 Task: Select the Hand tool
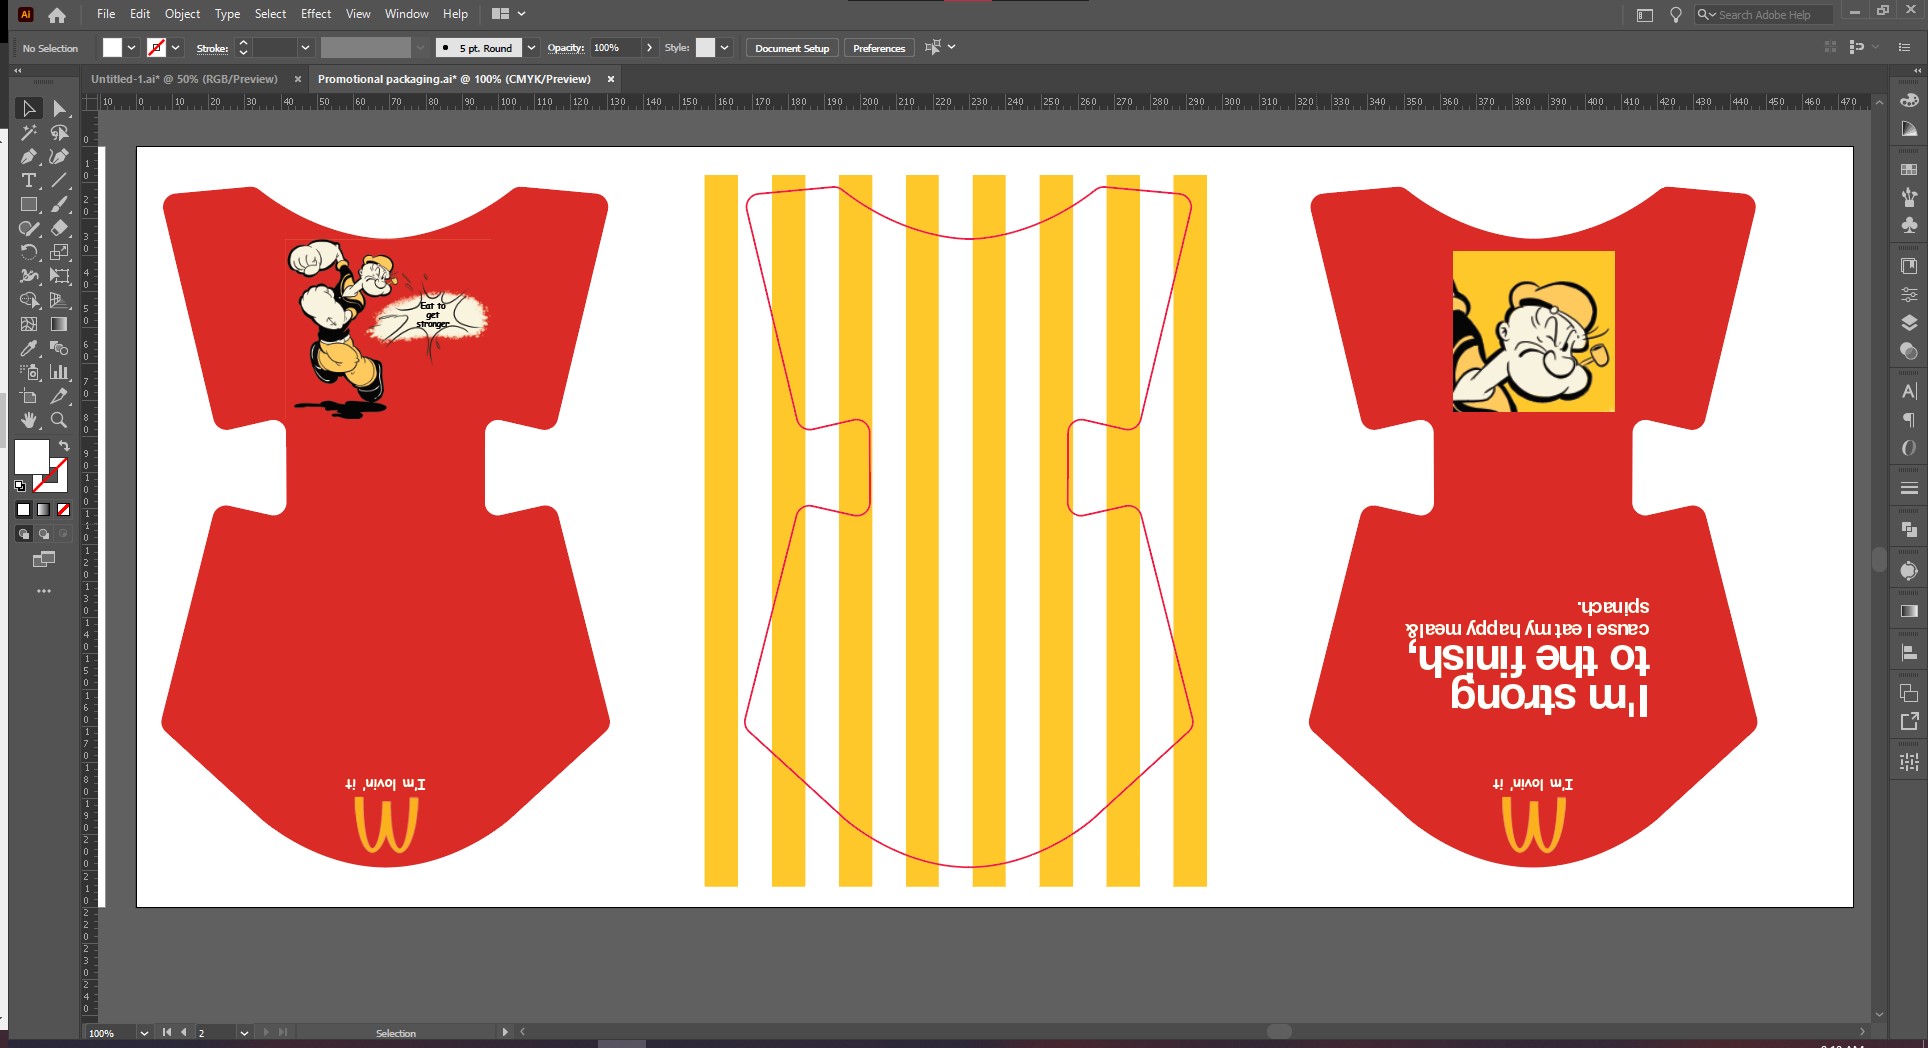[x=28, y=420]
